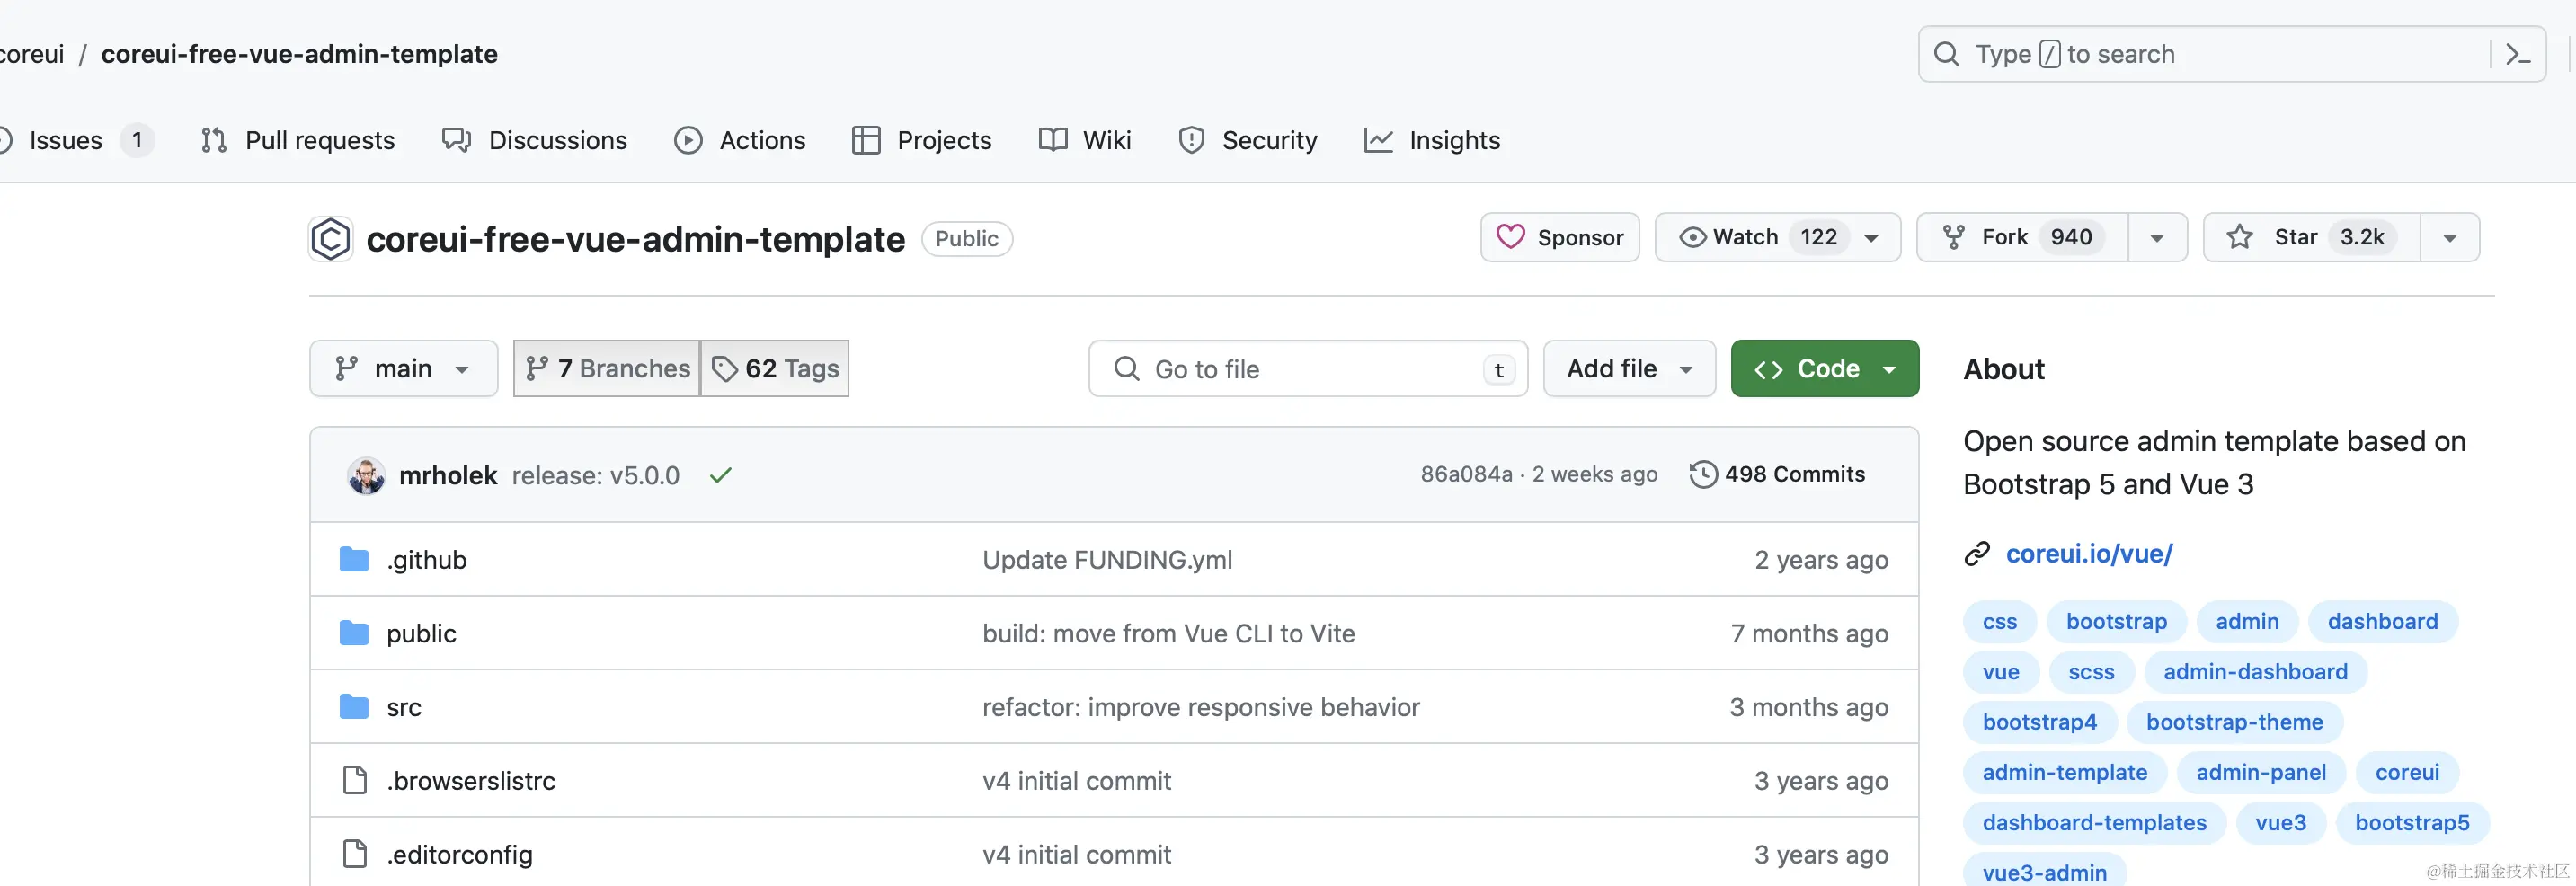Click the CoreUI repository logo icon
2576x886 pixels.
tap(331, 239)
